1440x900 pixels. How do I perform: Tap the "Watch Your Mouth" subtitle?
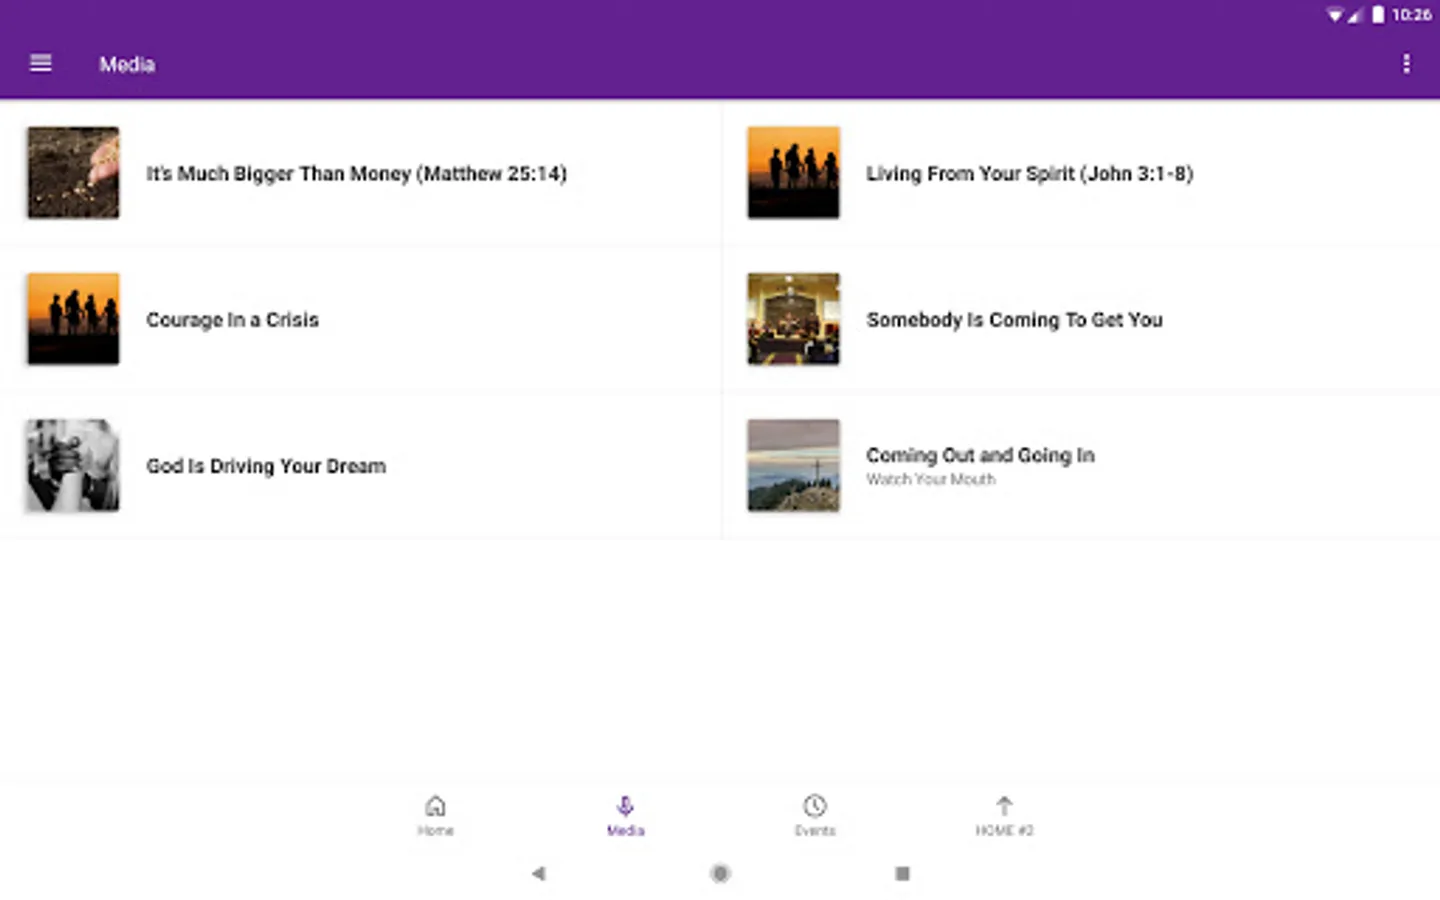coord(930,480)
